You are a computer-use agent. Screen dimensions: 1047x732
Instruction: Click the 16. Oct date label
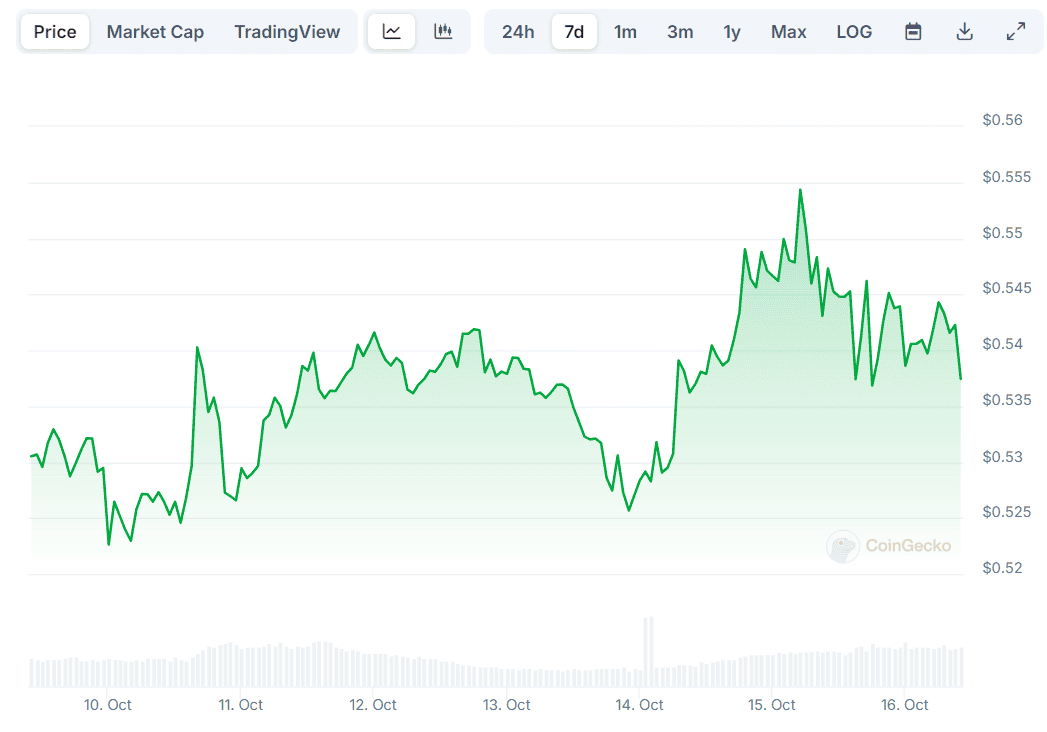pyautogui.click(x=904, y=705)
